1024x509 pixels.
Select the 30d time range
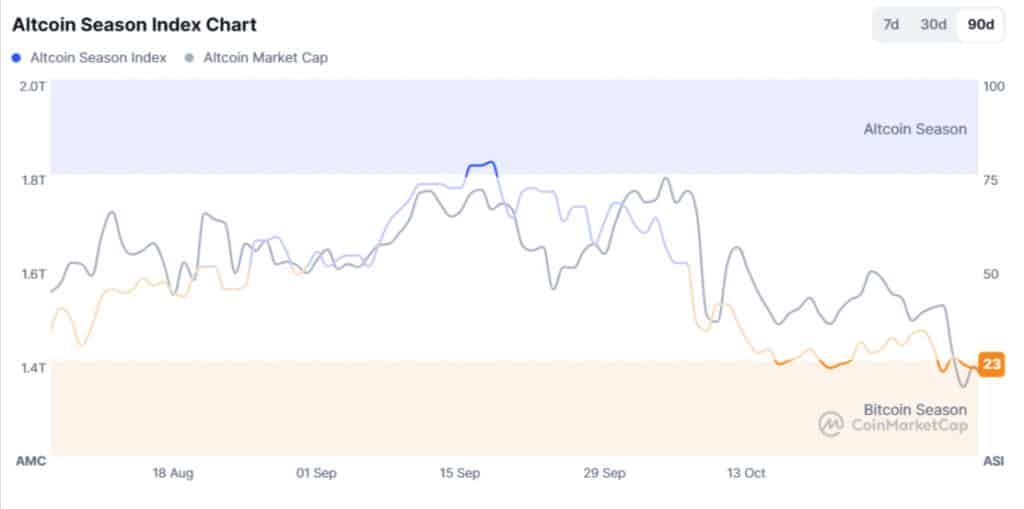coord(932,24)
